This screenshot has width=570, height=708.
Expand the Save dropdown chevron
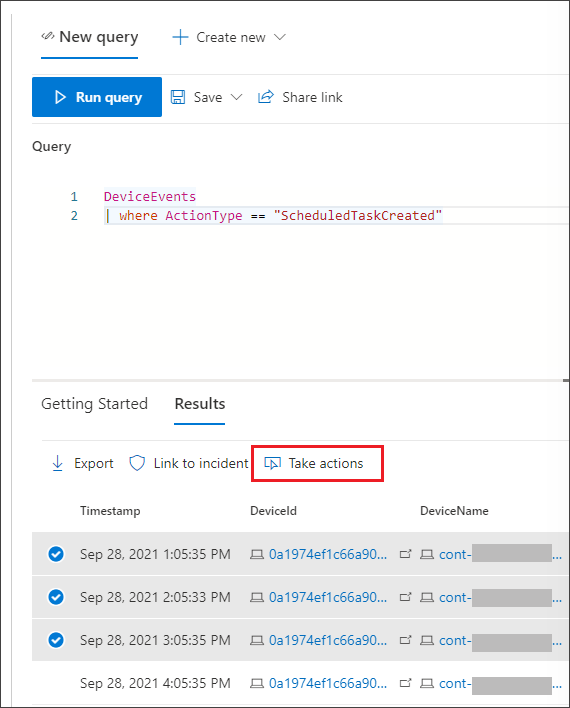236,97
